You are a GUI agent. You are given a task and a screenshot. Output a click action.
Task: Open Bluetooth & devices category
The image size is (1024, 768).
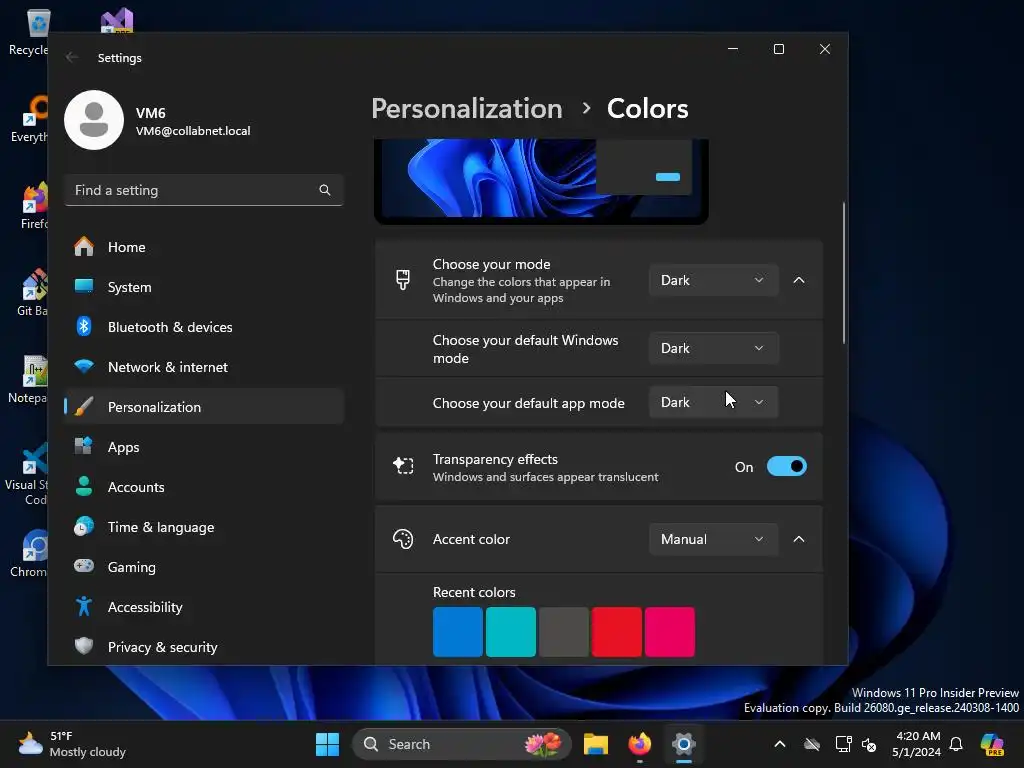coord(204,327)
